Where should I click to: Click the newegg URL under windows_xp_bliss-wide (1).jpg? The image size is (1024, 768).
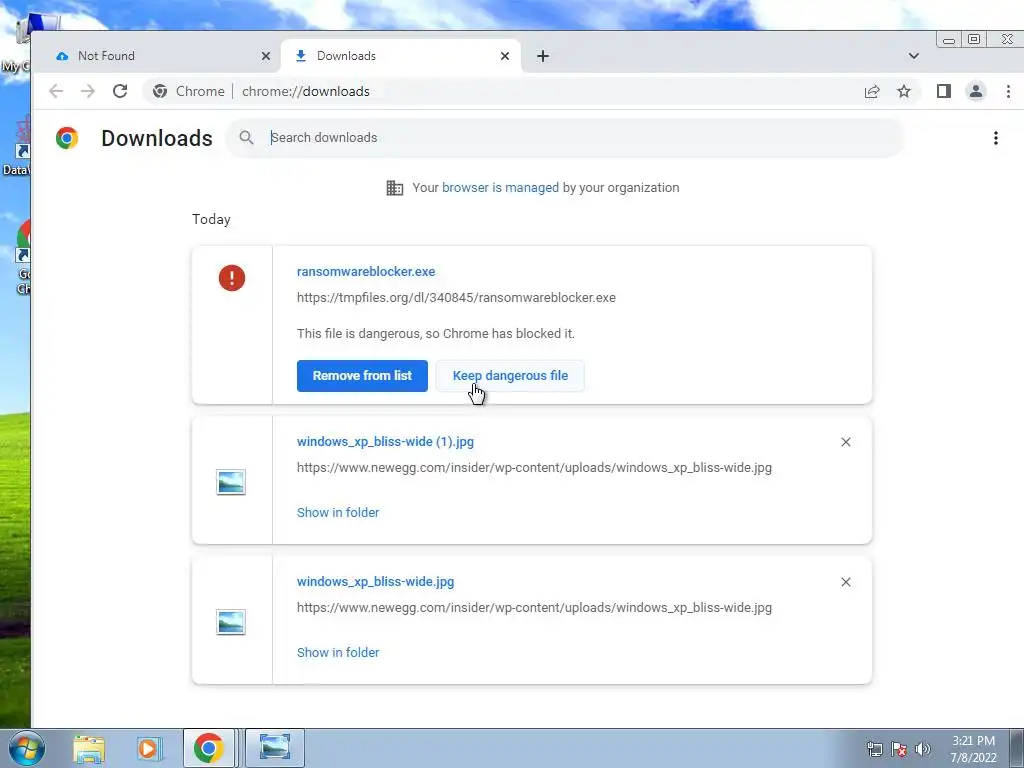(534, 468)
